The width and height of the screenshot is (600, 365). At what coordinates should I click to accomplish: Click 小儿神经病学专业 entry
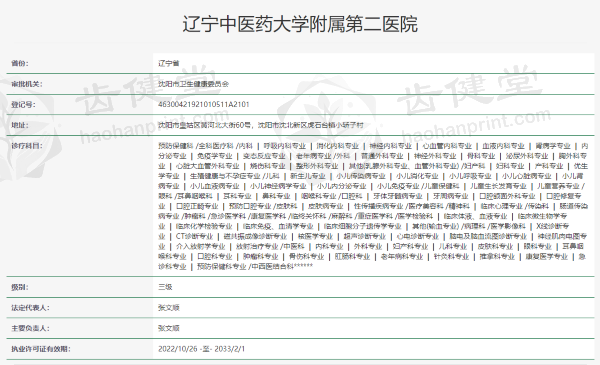point(278,186)
